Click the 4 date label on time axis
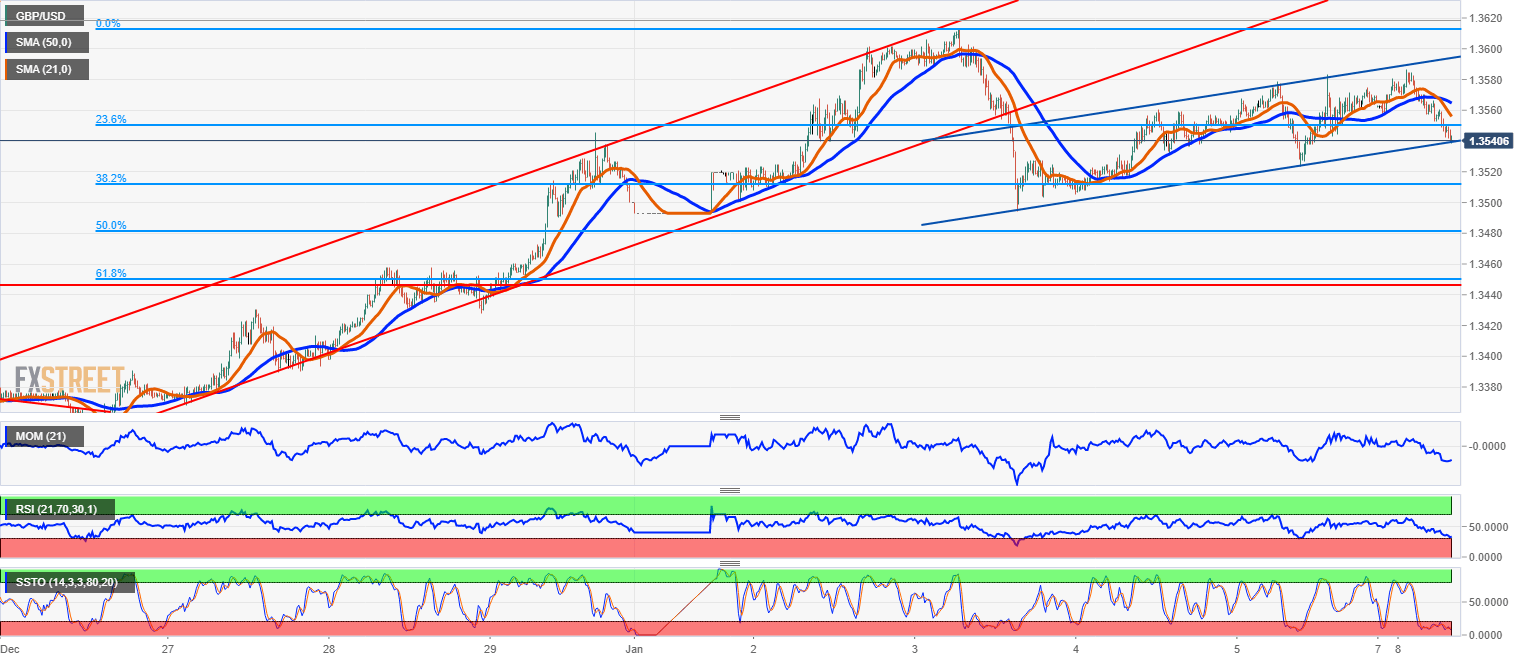The image size is (1531, 662). click(1075, 649)
